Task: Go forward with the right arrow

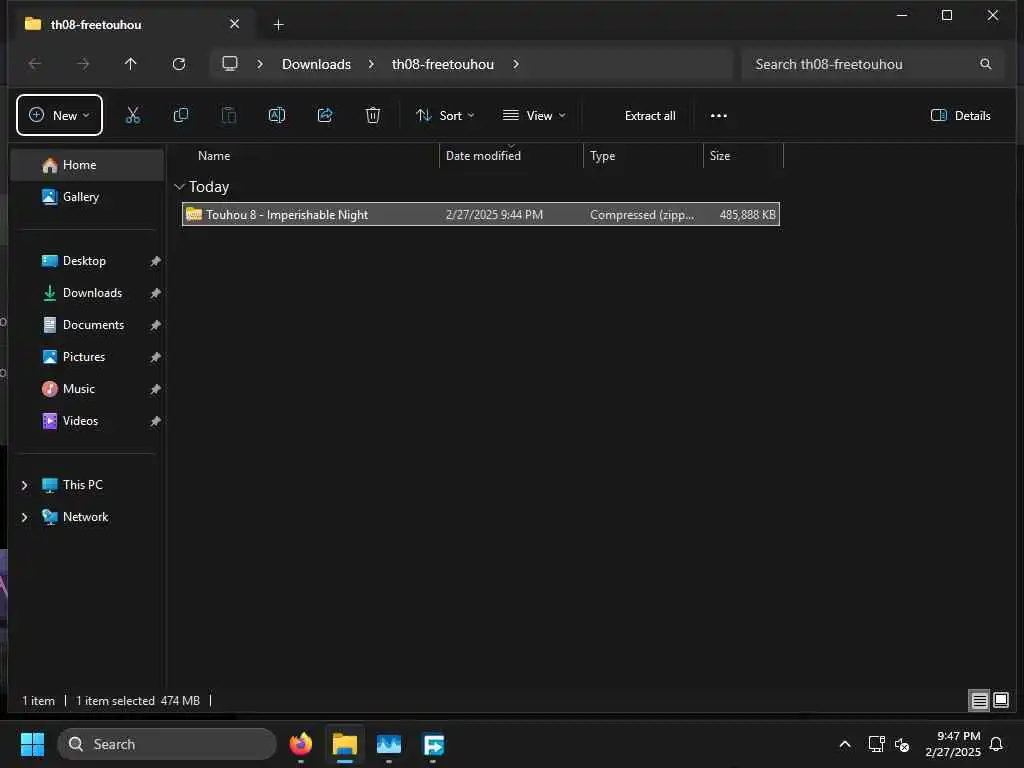Action: pyautogui.click(x=83, y=64)
